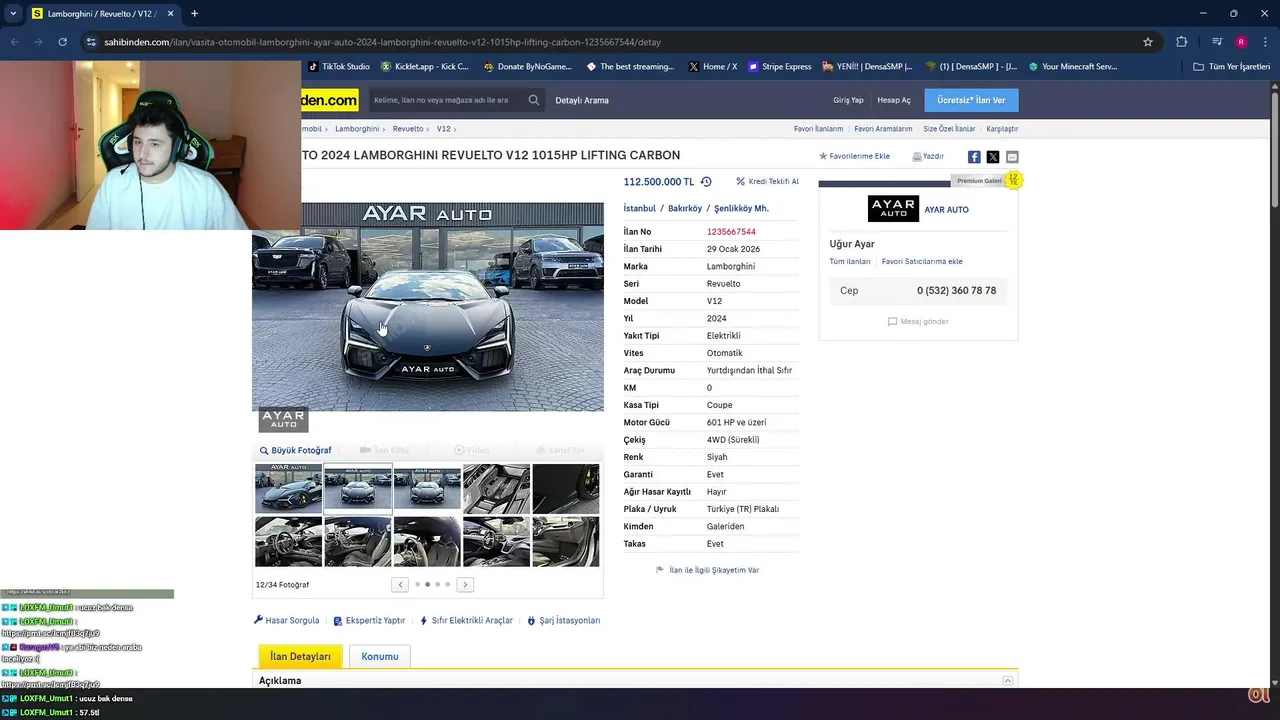Screen dimensions: 1280x720
Task: Show next thumbnails with gallery right arrow
Action: coord(465,584)
